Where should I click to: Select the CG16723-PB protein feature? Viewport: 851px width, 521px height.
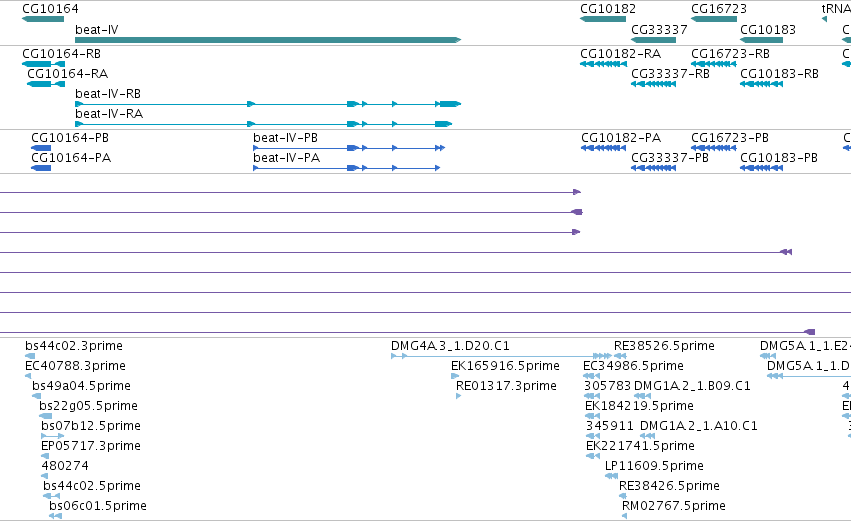click(714, 148)
